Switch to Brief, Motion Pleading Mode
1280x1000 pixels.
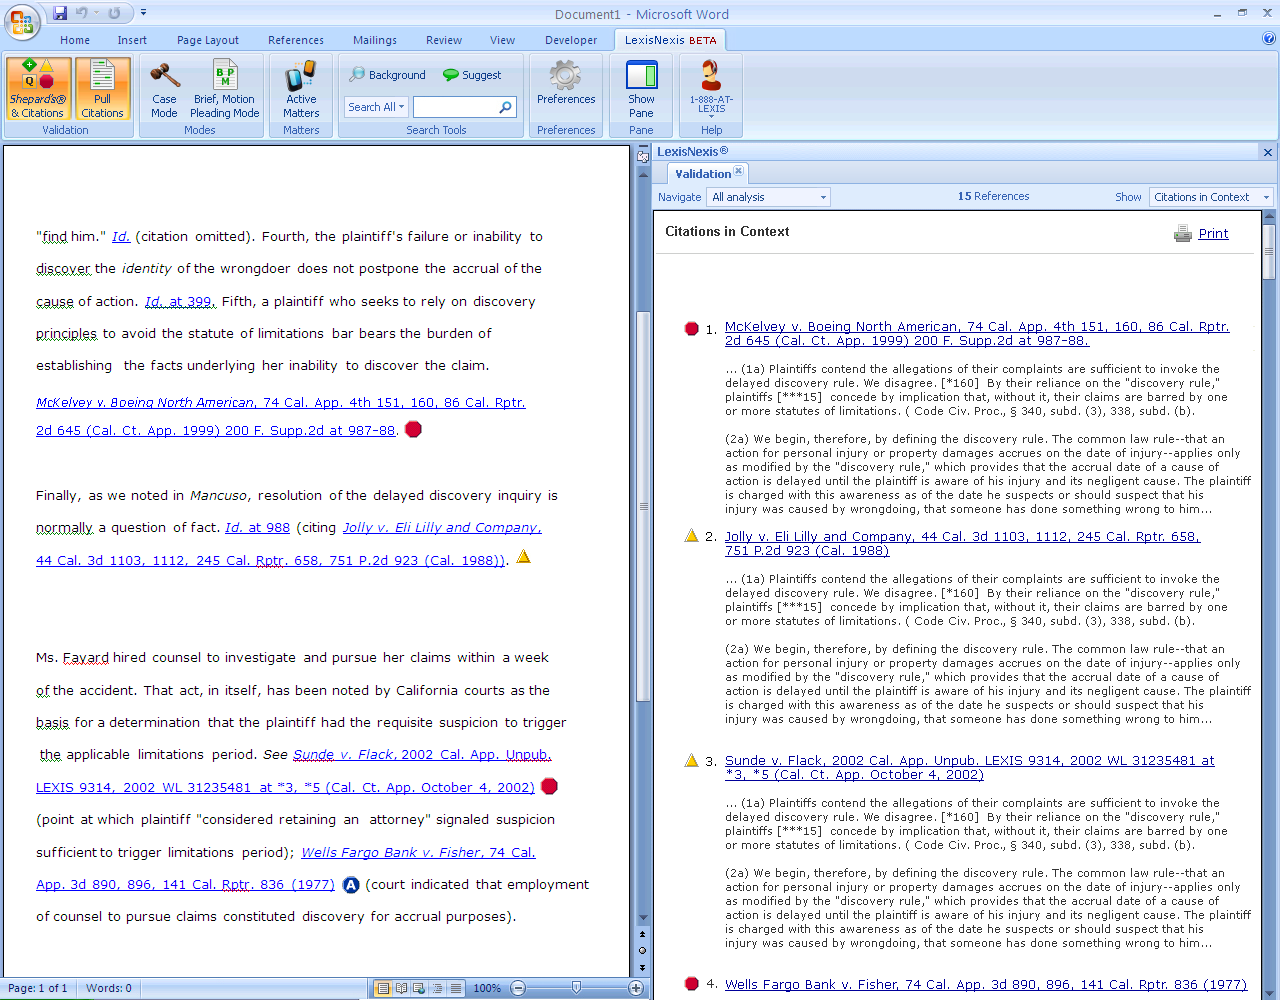coord(225,88)
